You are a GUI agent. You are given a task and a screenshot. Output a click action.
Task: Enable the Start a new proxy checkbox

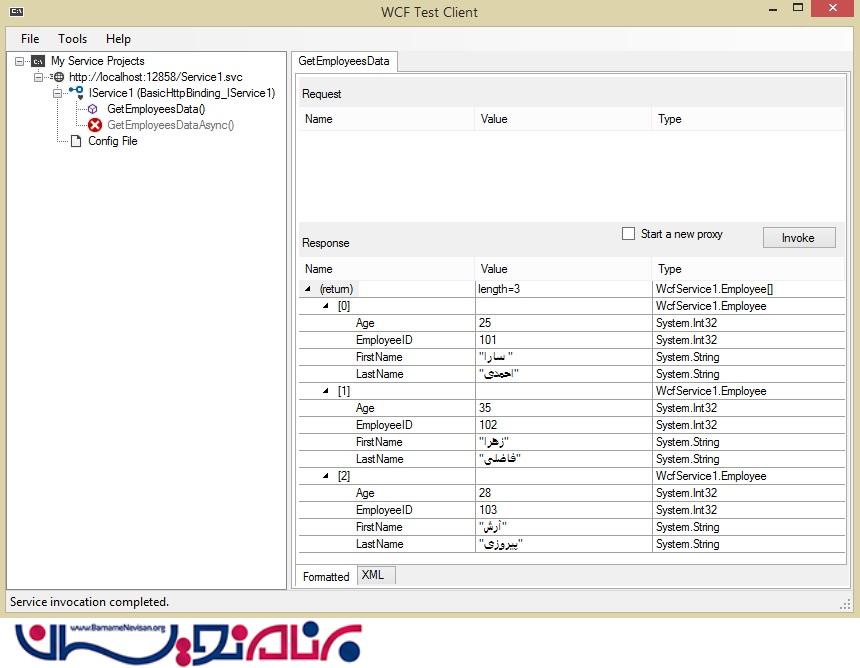(x=628, y=234)
